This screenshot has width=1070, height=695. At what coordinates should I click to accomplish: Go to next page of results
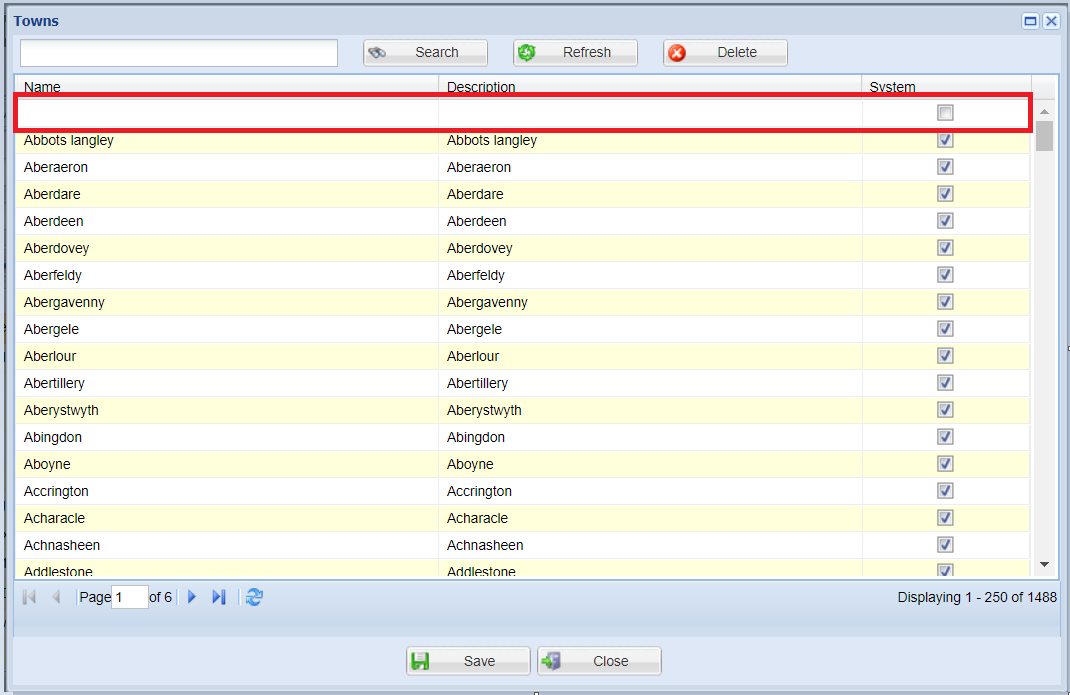pyautogui.click(x=192, y=597)
